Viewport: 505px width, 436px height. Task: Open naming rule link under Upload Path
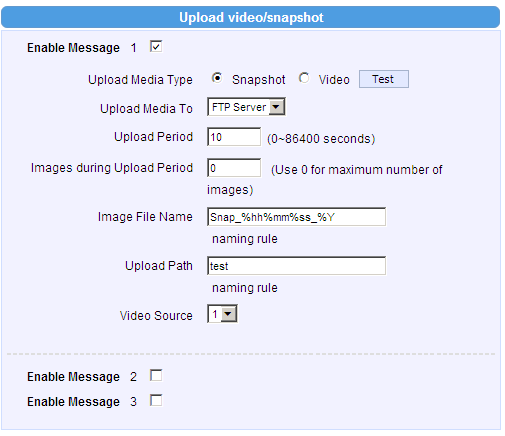coord(245,288)
